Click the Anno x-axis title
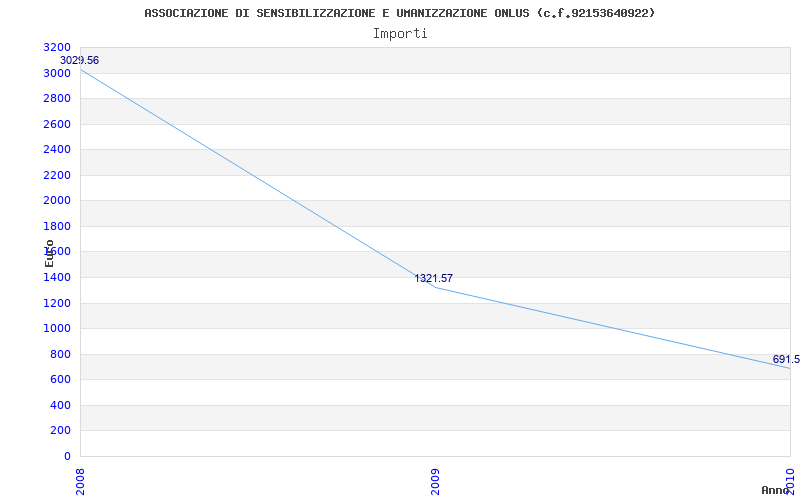This screenshot has width=800, height=500. 776,490
